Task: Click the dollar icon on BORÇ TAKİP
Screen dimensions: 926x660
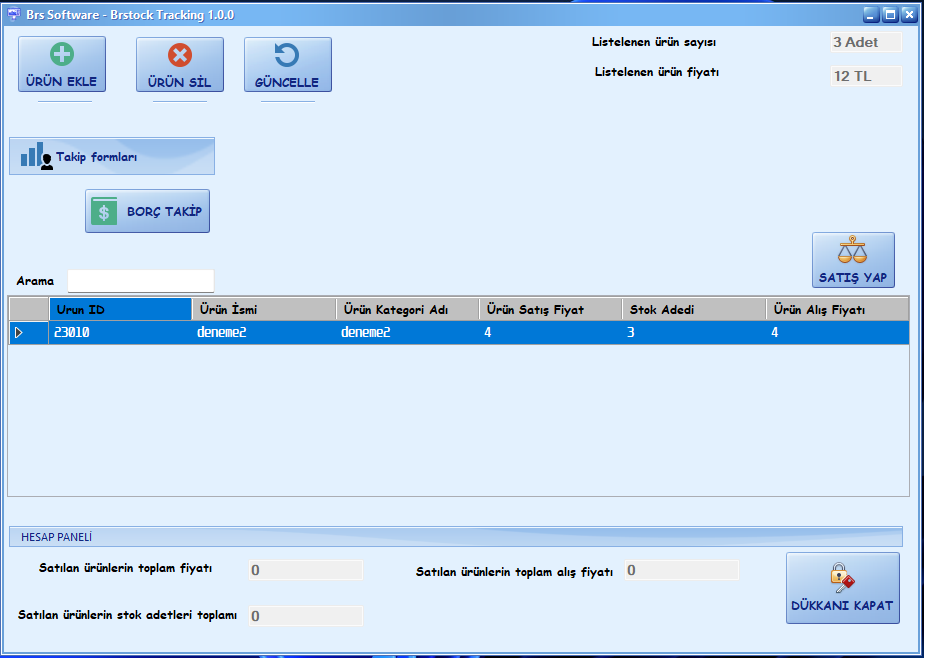Action: click(x=105, y=211)
